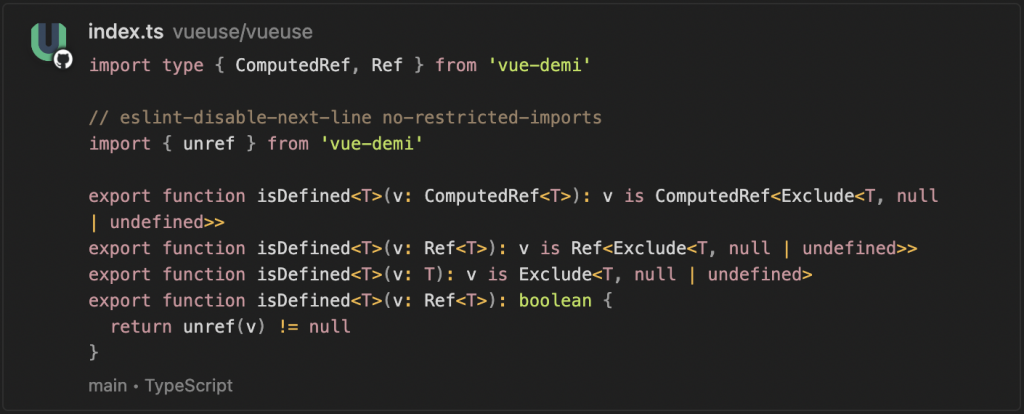Click the second 'vue-demi' string after unref
1024x414 pixels.
372,144
